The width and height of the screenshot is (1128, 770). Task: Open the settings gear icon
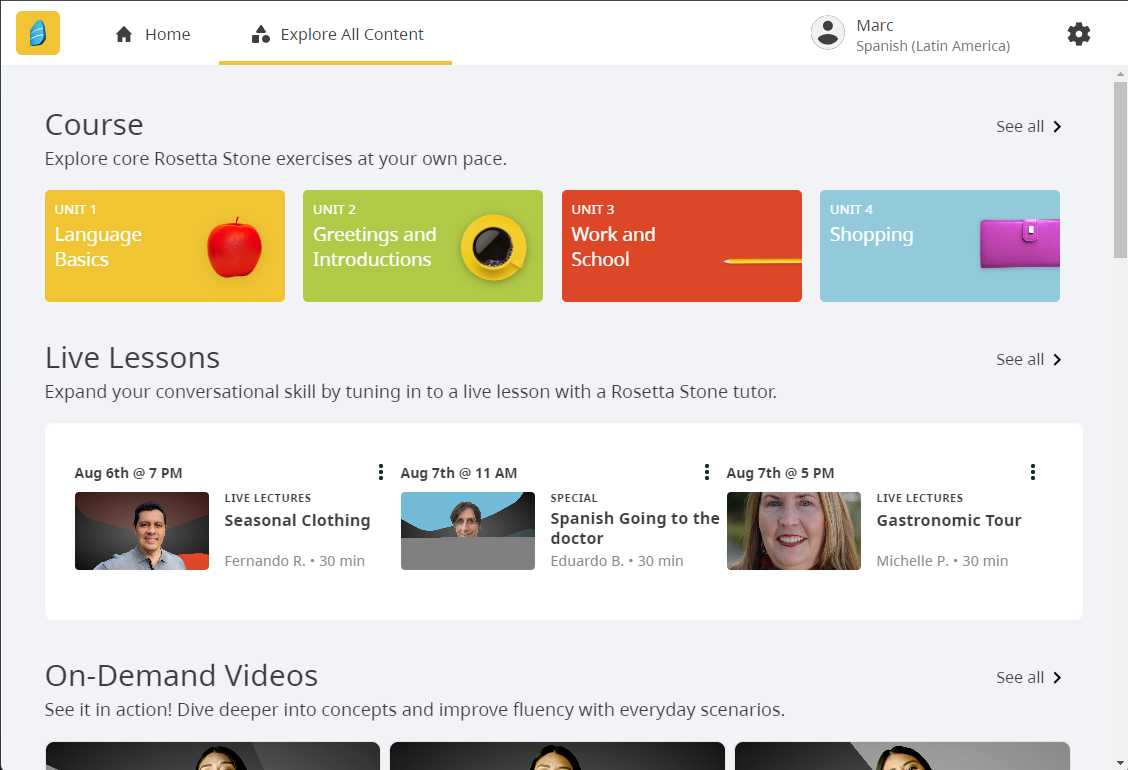click(x=1078, y=34)
